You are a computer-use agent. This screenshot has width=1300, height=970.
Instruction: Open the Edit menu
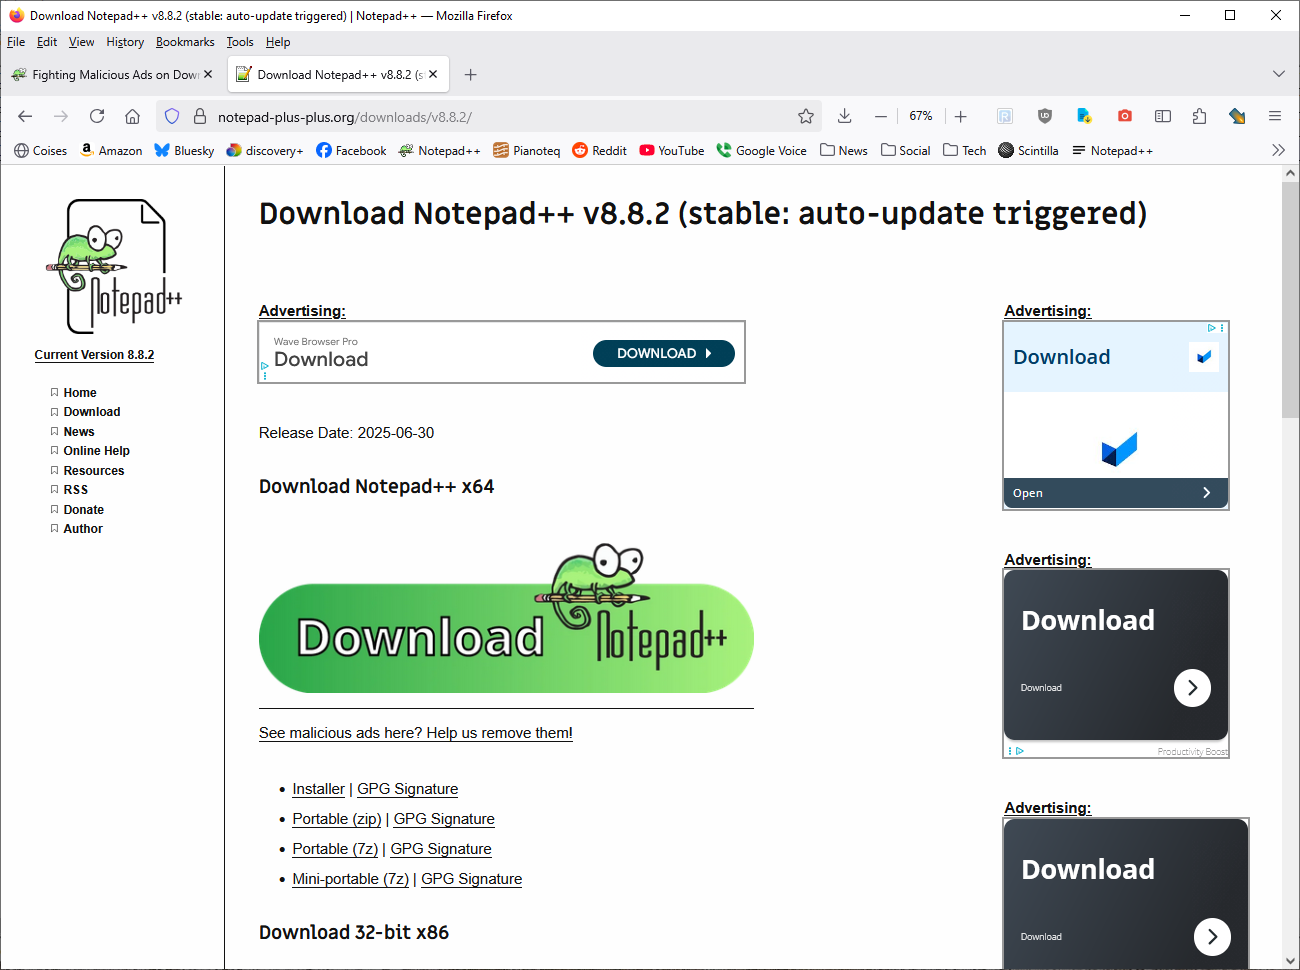(47, 42)
